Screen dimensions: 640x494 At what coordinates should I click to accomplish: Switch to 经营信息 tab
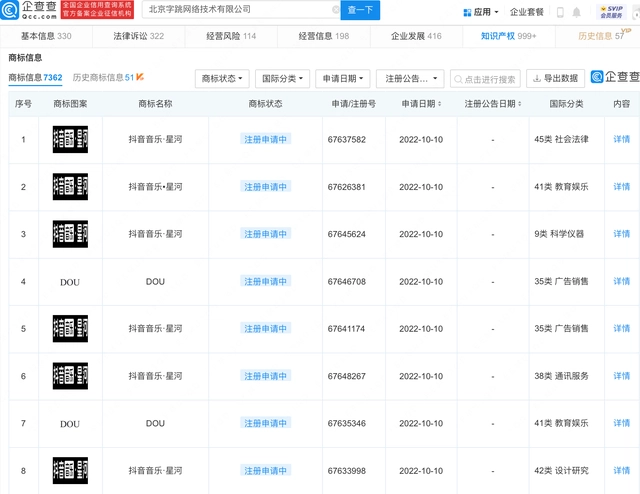click(x=324, y=36)
